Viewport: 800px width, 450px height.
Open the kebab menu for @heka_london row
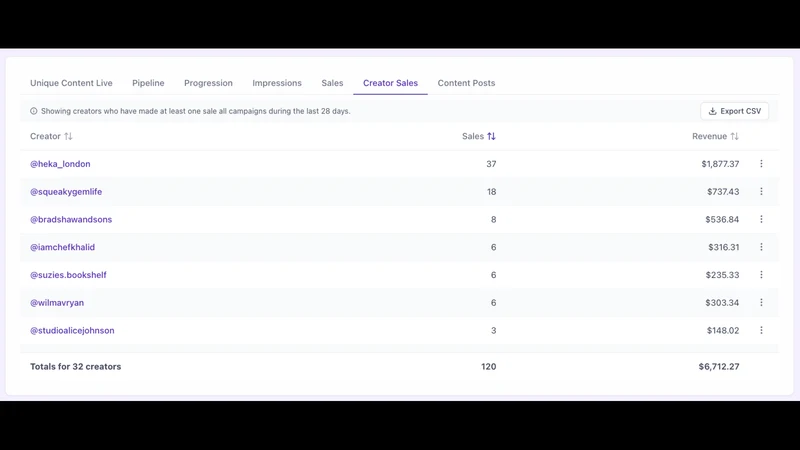[761, 164]
